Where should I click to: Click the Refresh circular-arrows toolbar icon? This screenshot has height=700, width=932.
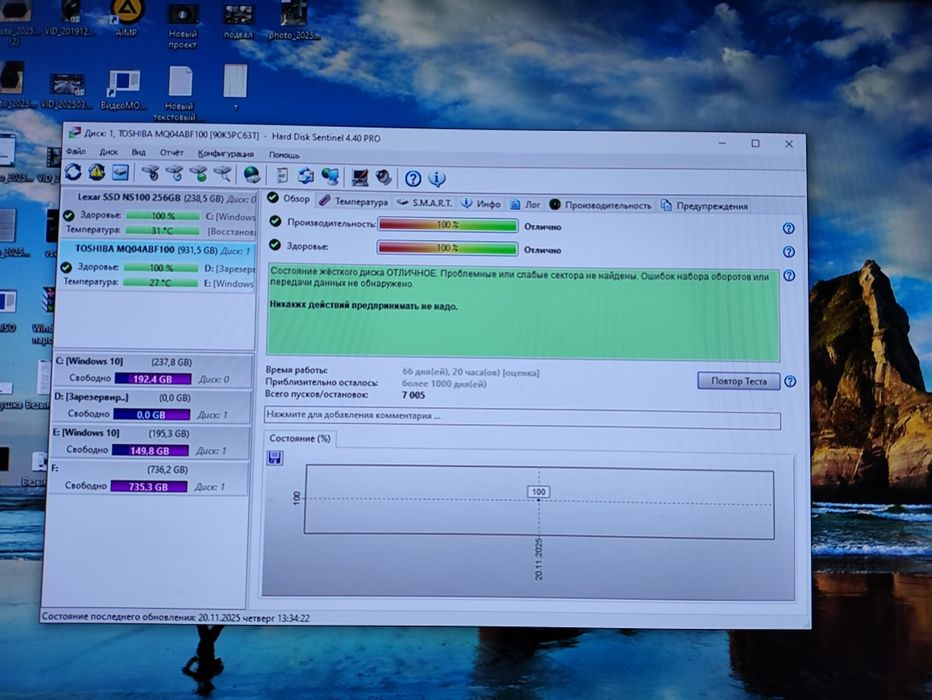[x=74, y=172]
